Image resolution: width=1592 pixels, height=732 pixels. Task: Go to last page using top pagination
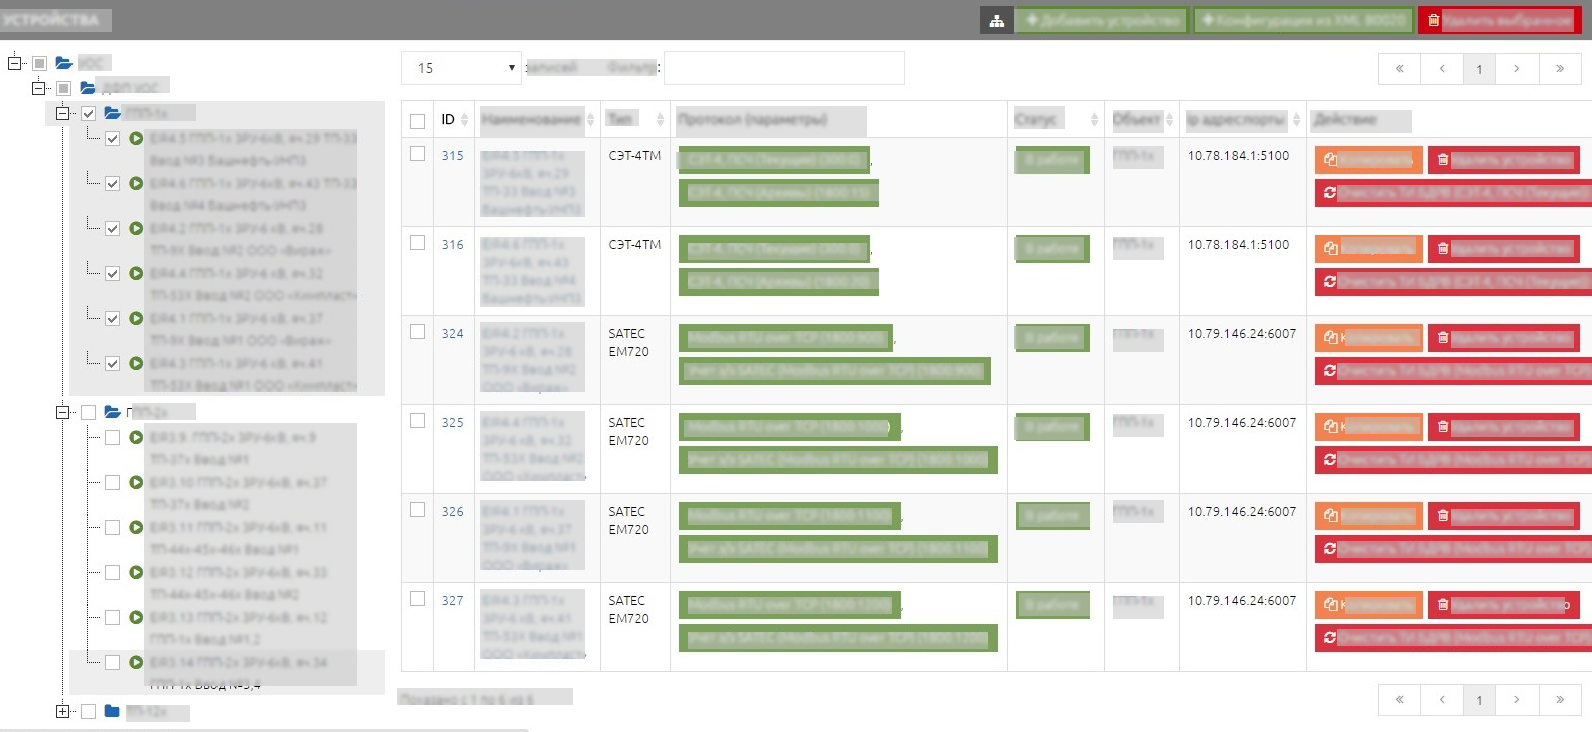point(1559,69)
